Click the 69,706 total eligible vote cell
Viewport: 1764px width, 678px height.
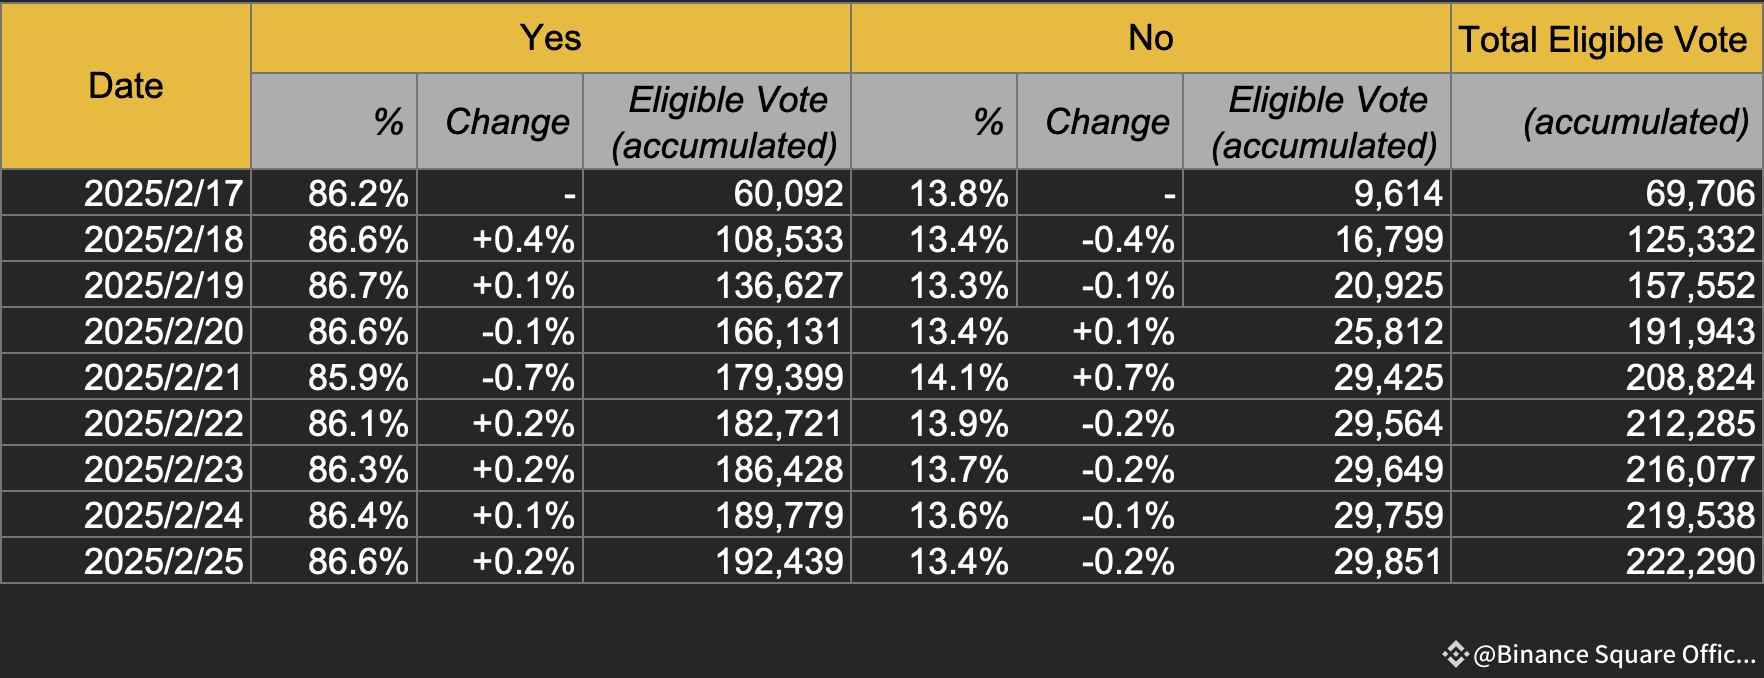pyautogui.click(x=1700, y=193)
